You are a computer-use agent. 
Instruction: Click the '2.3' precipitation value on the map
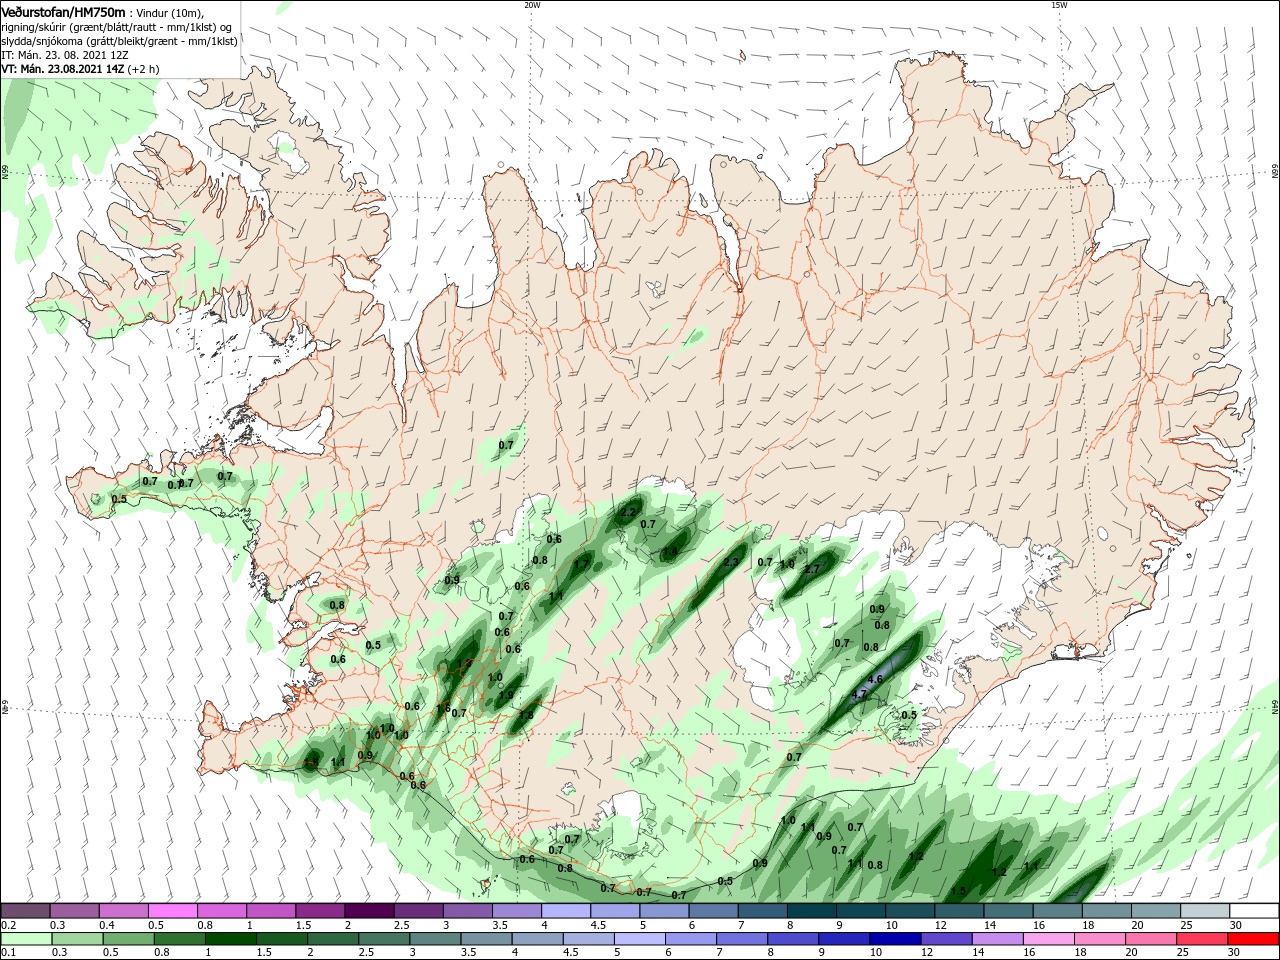point(731,562)
